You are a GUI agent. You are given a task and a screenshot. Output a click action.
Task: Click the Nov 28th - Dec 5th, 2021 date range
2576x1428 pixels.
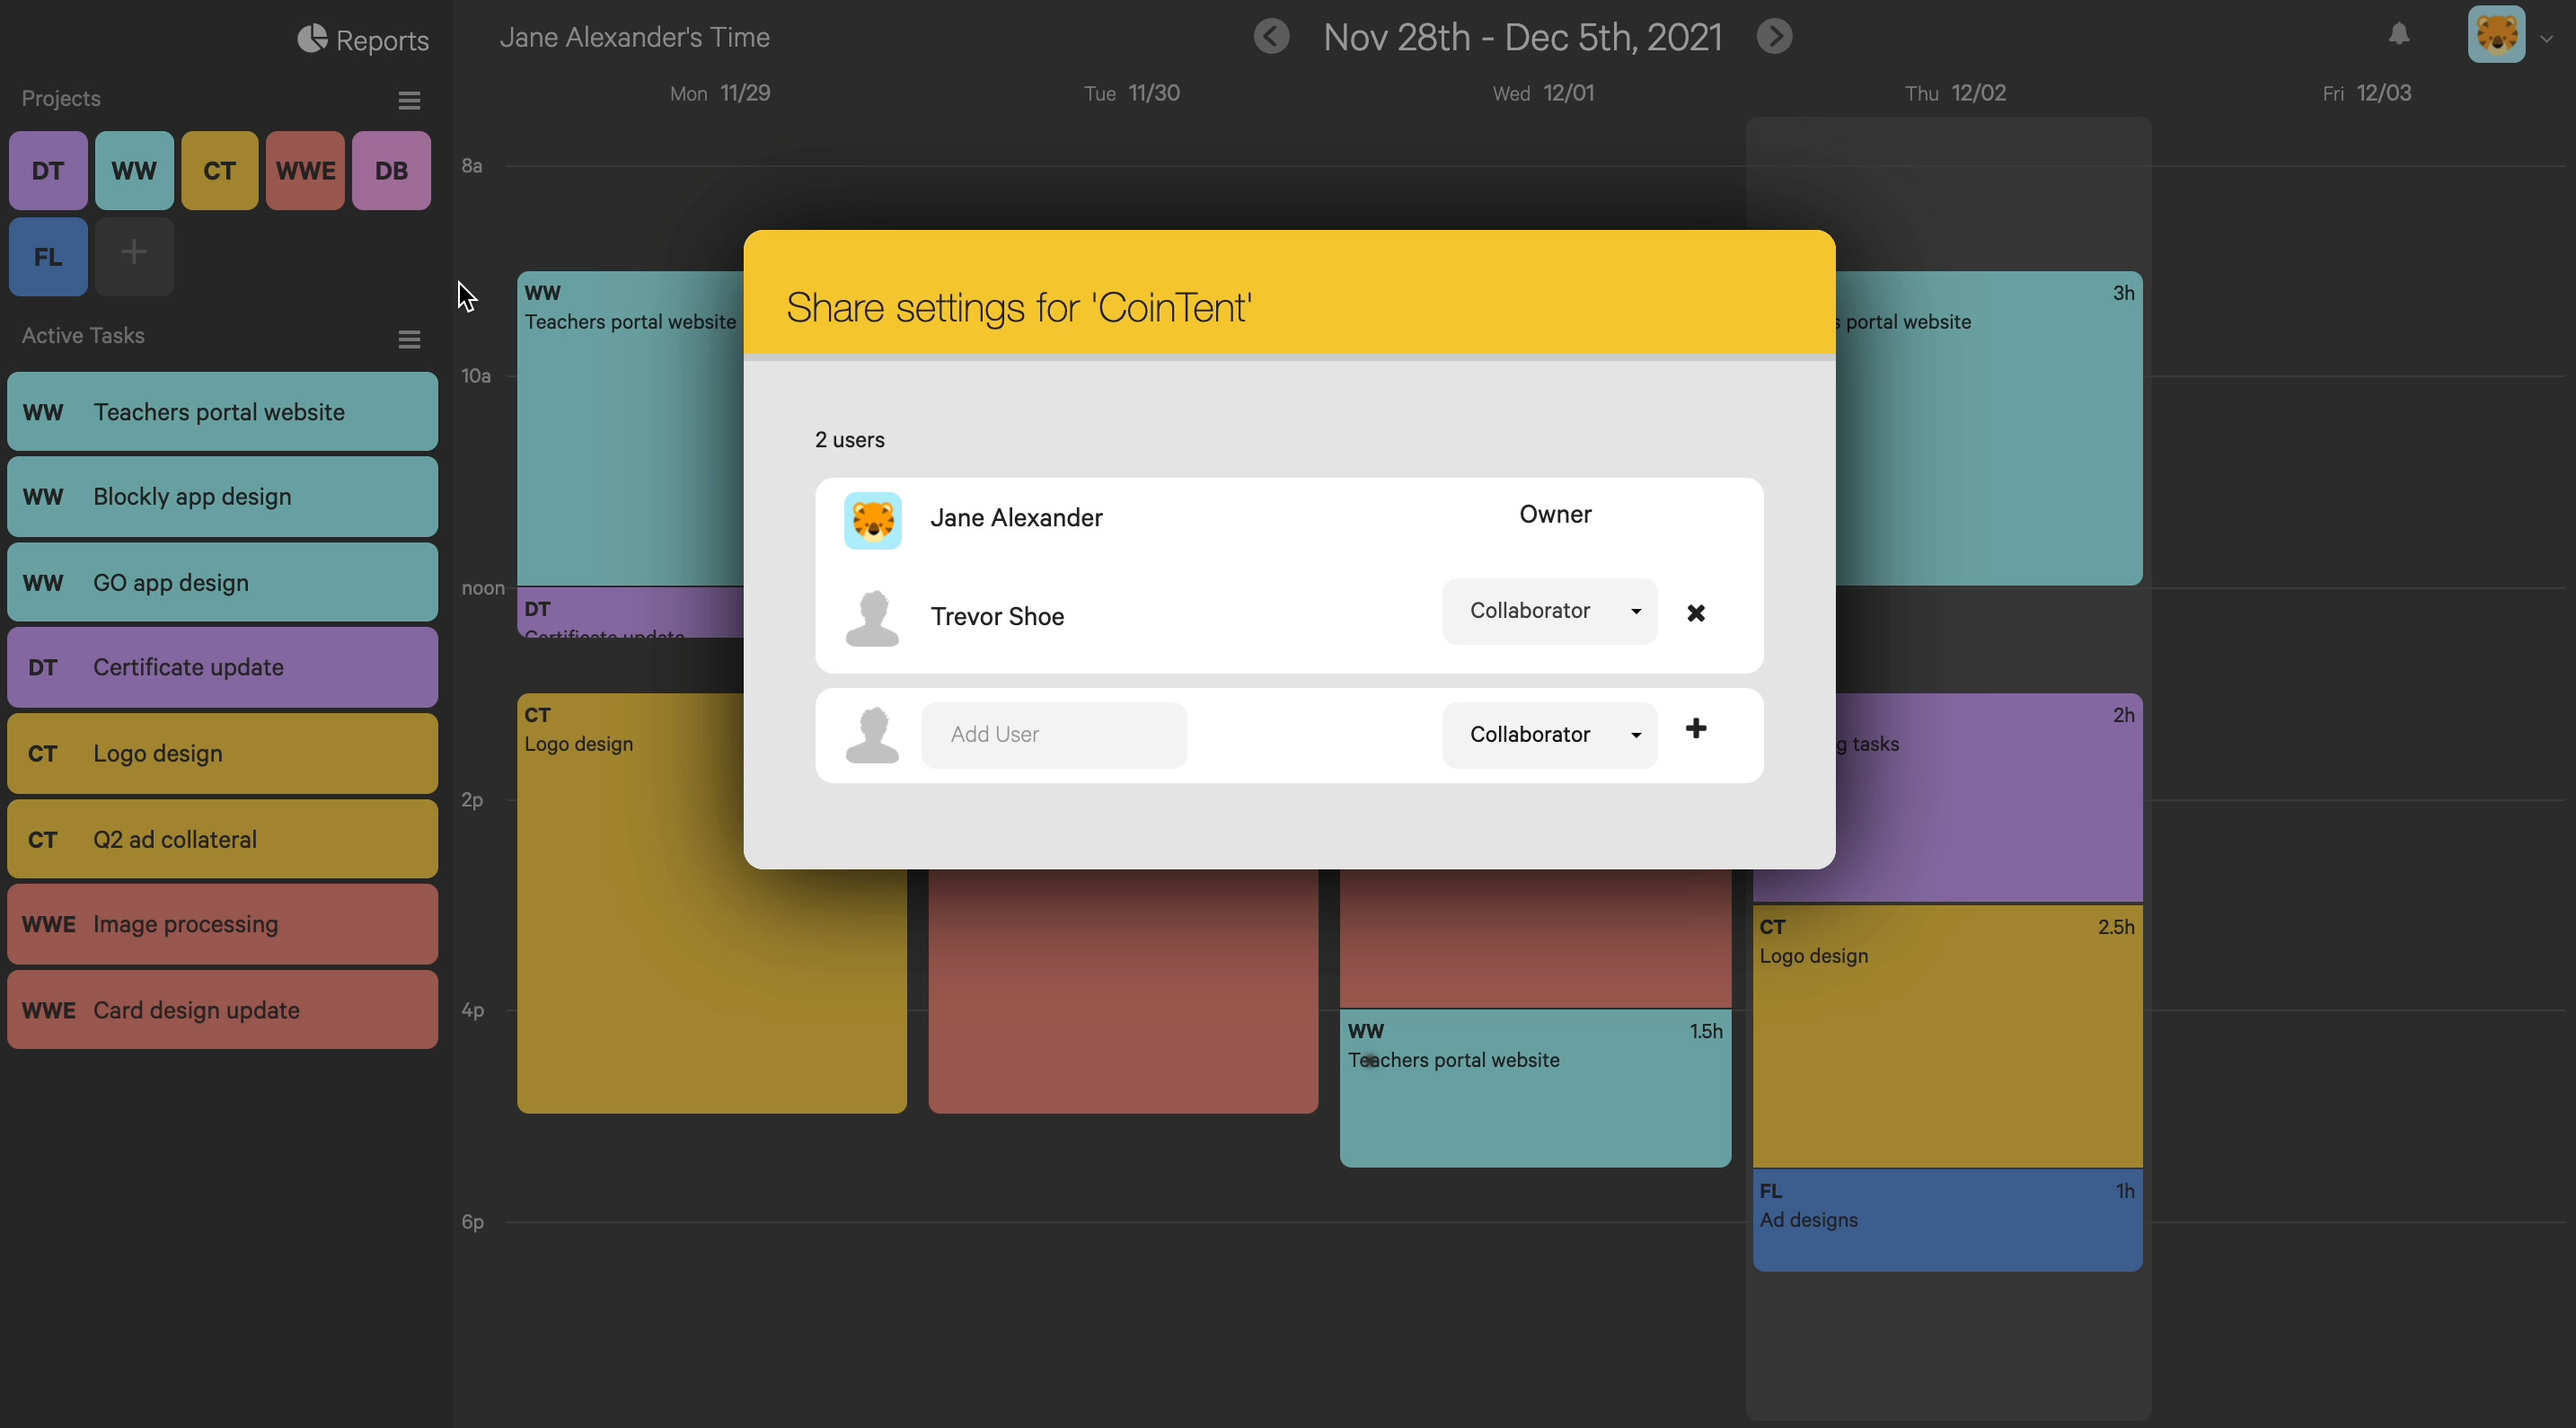[1522, 37]
